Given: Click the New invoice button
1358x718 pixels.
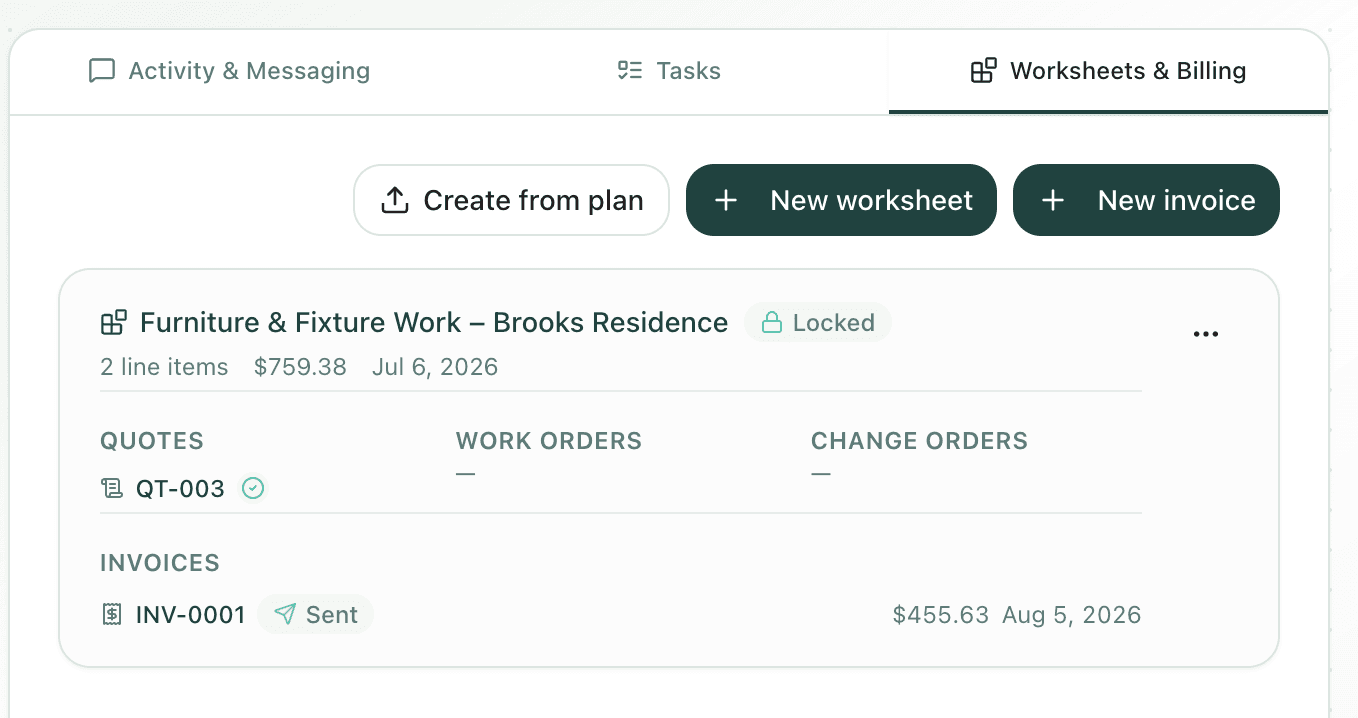Looking at the screenshot, I should pos(1146,200).
